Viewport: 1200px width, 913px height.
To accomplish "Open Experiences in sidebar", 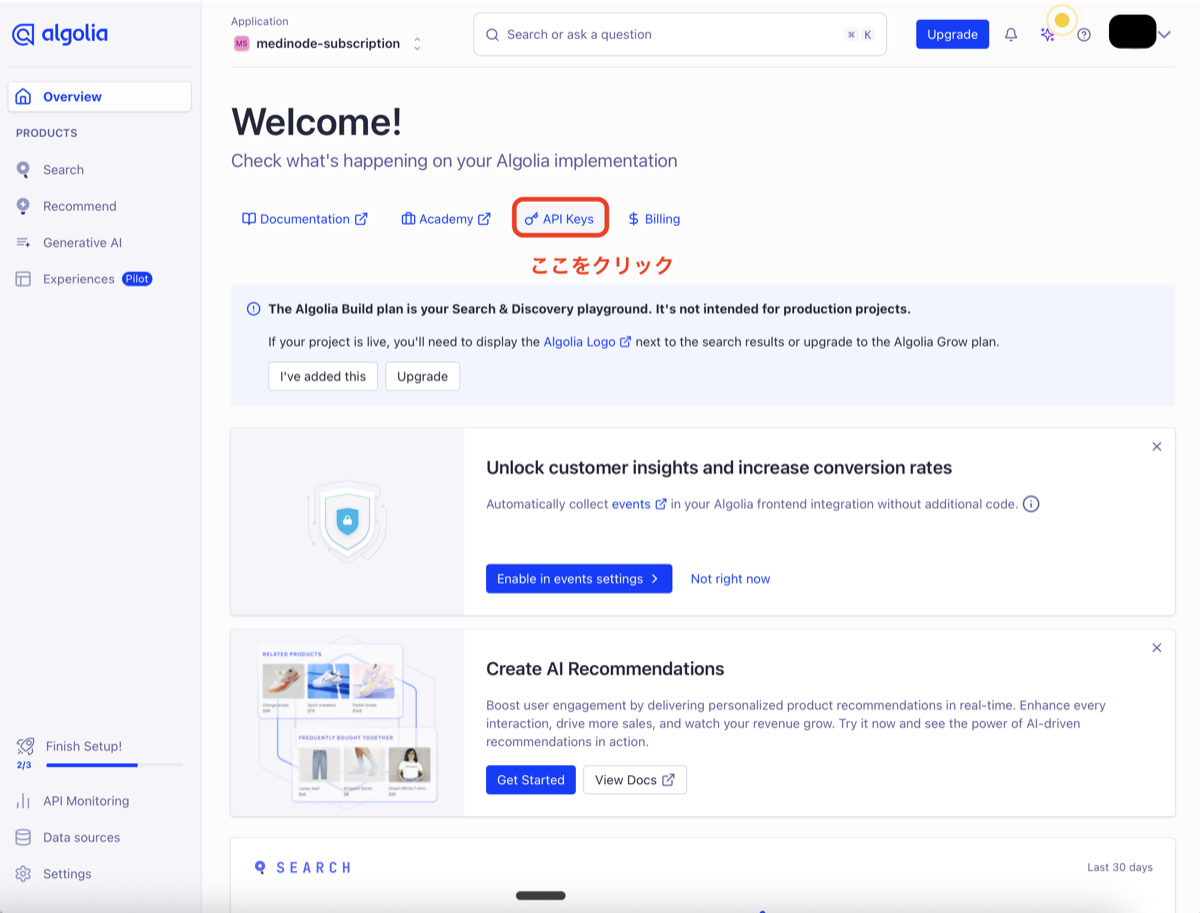I will click(x=78, y=279).
